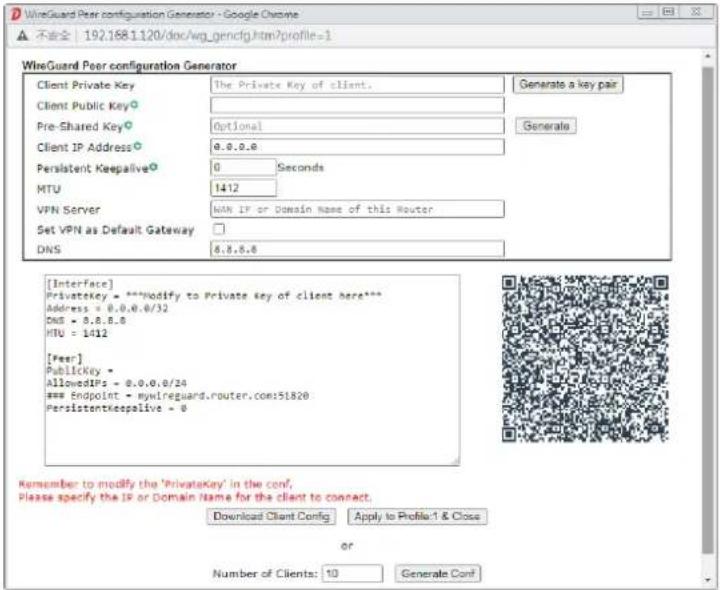Image resolution: width=720 pixels, height=590 pixels.
Task: Click the DrayTek favicon in the title bar
Action: 16,14
